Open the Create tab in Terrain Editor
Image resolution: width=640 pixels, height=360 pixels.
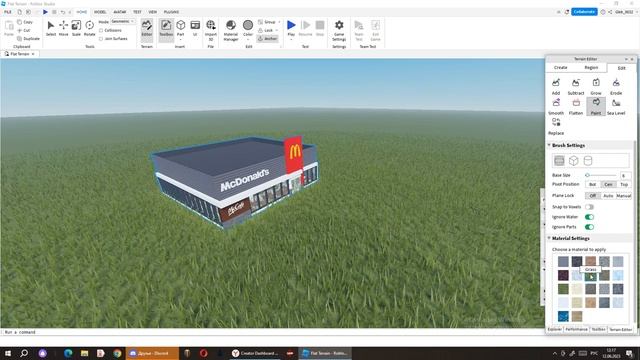(560, 67)
